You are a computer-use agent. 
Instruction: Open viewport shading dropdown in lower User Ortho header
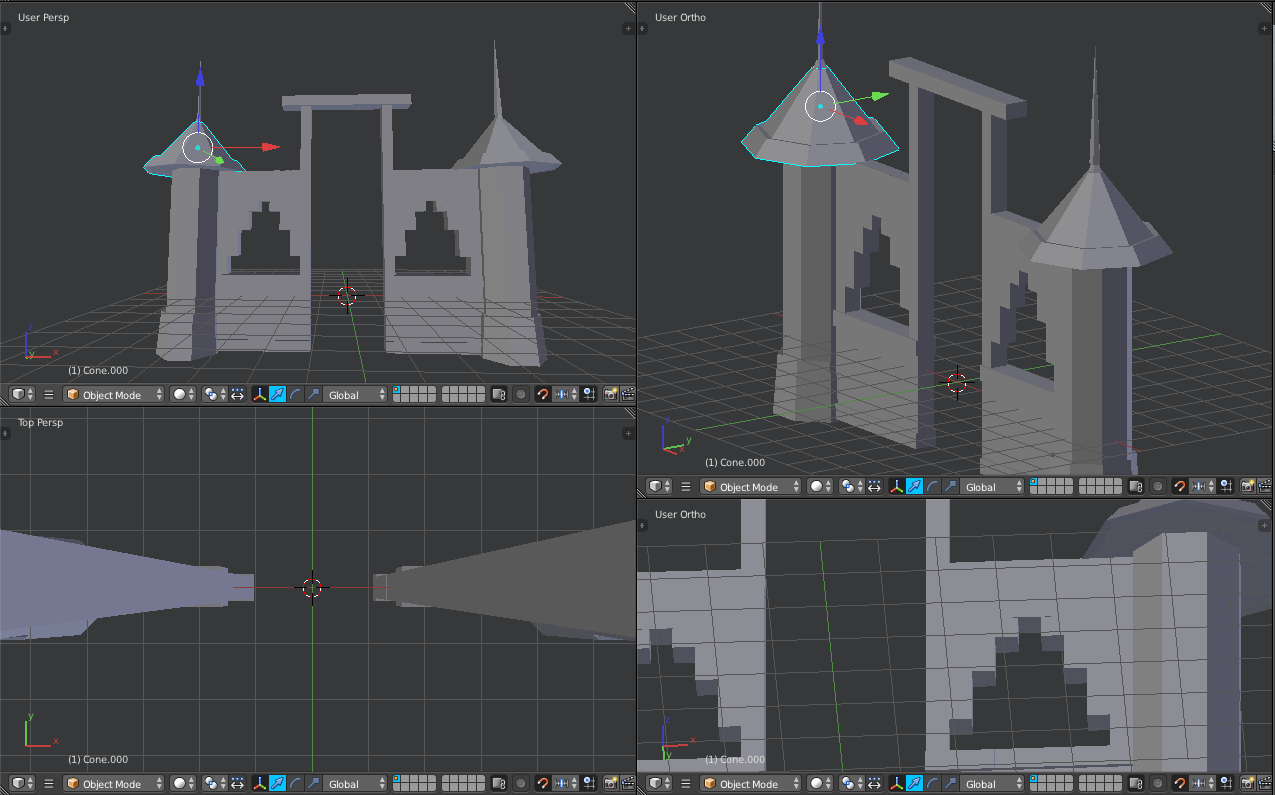click(x=820, y=783)
